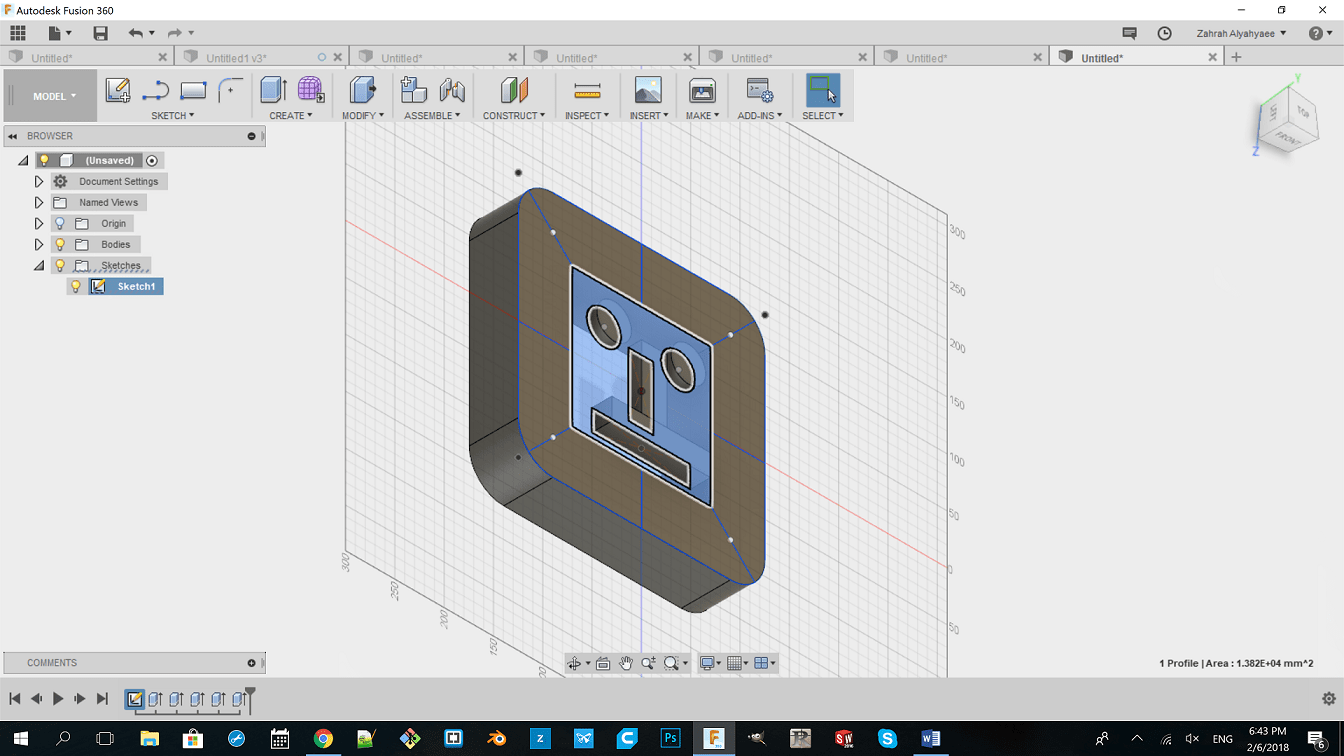
Task: Open the 3D Print tool
Action: tap(702, 90)
